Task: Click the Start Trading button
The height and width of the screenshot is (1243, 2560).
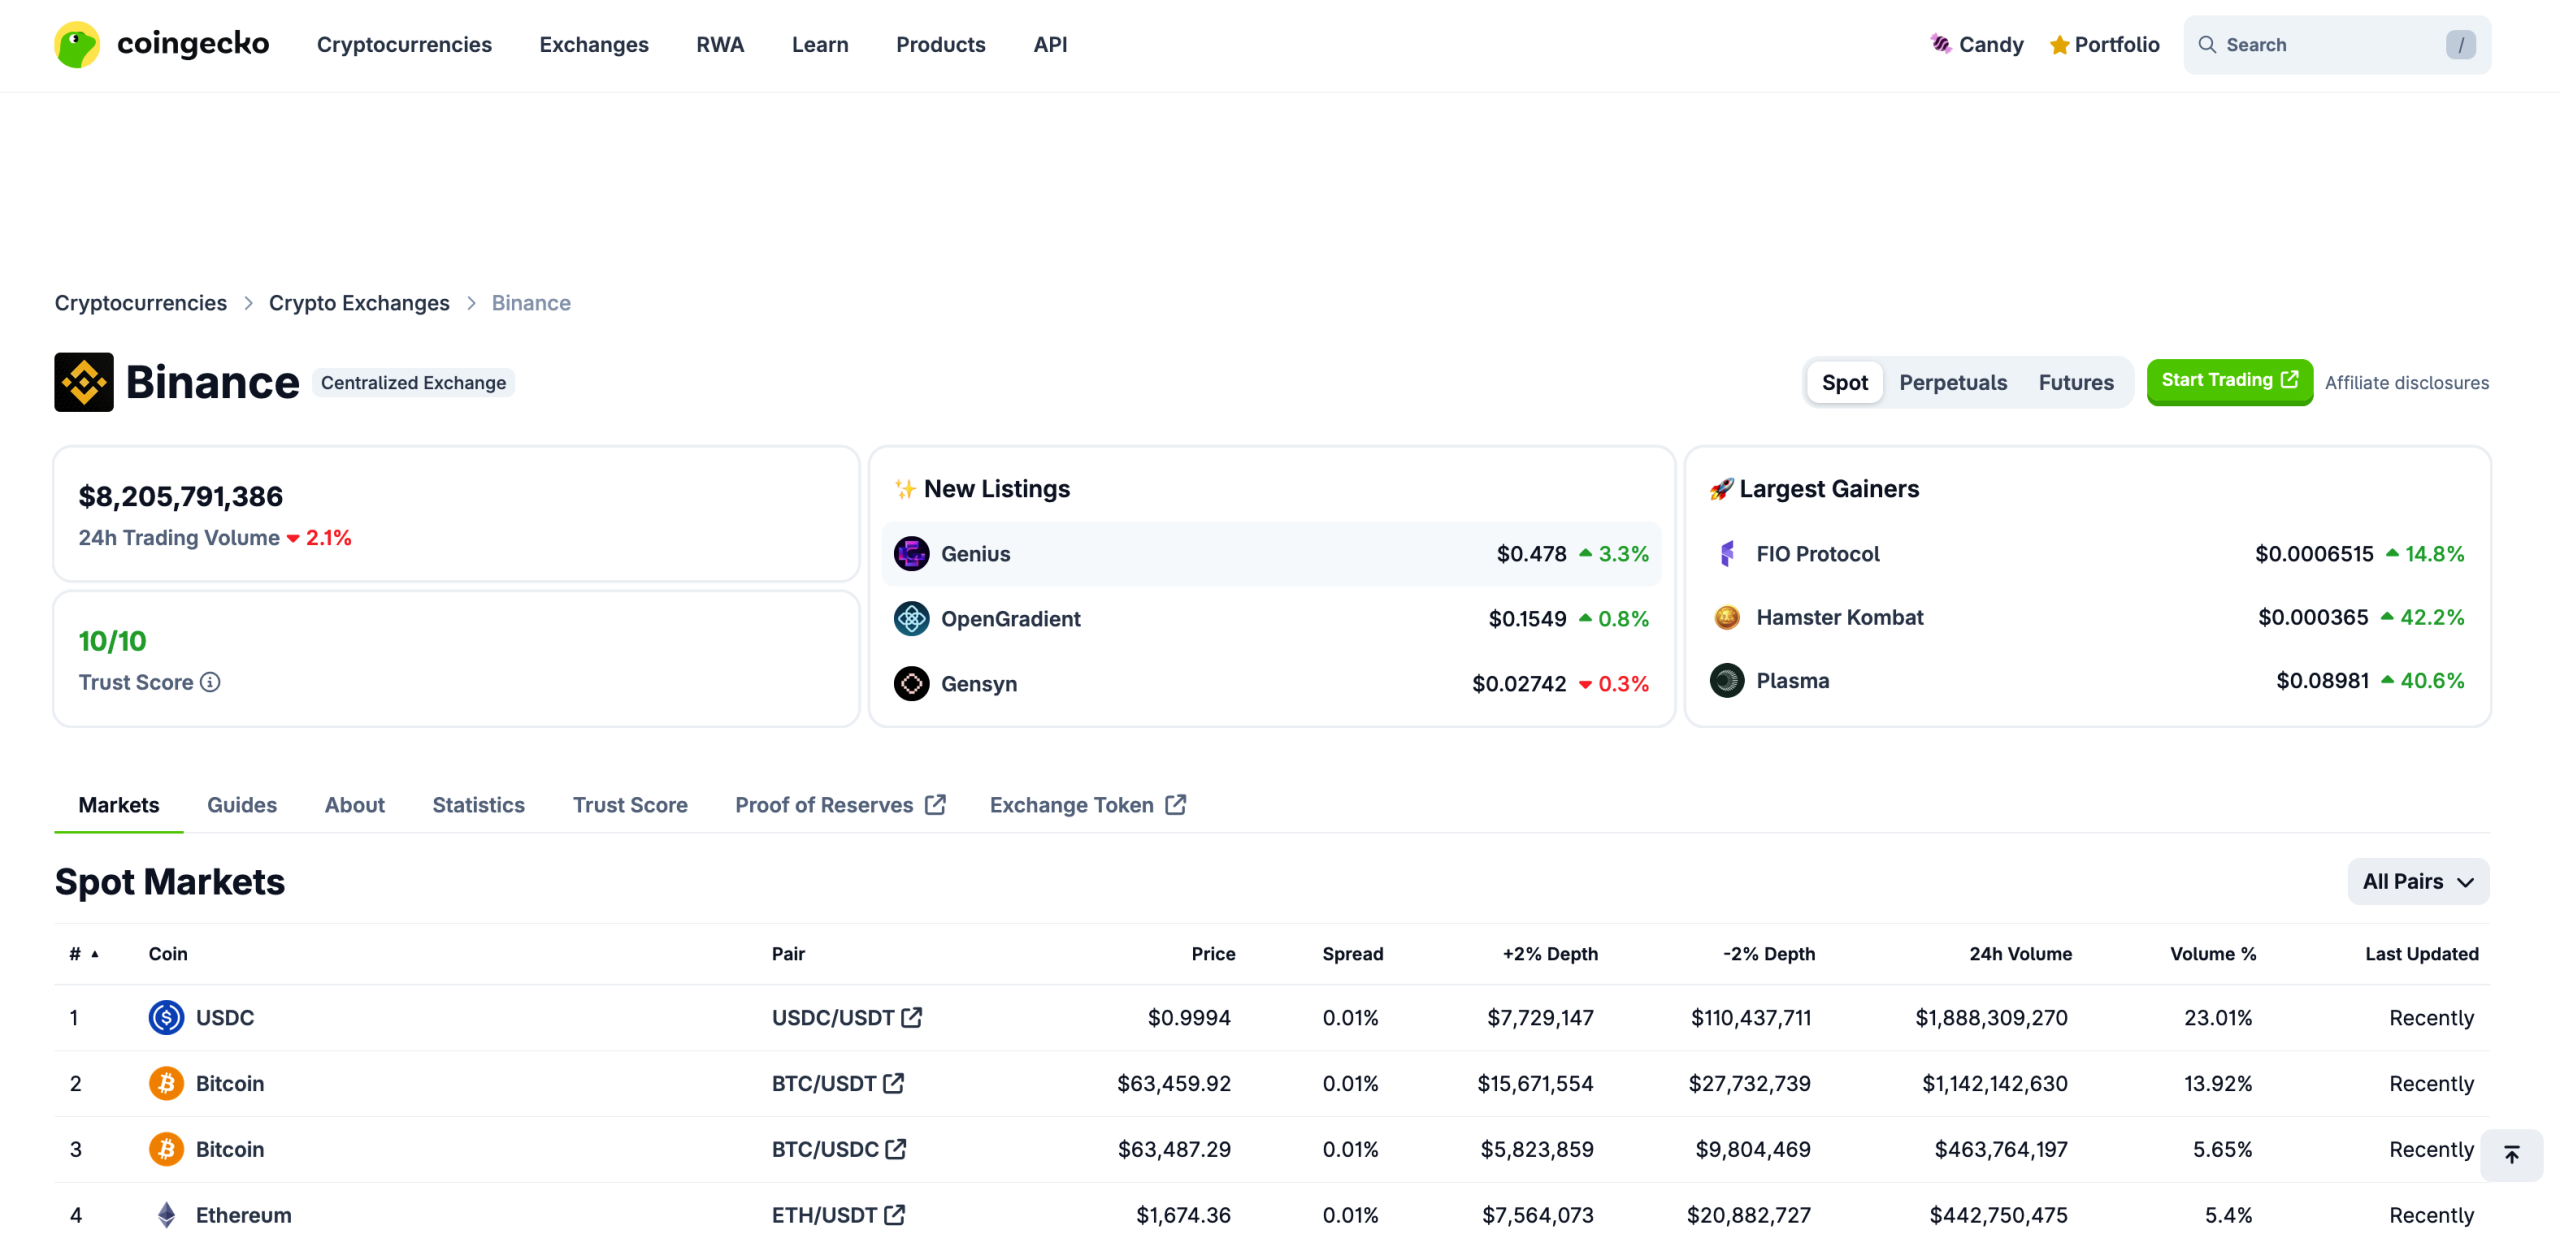Action: 2229,381
